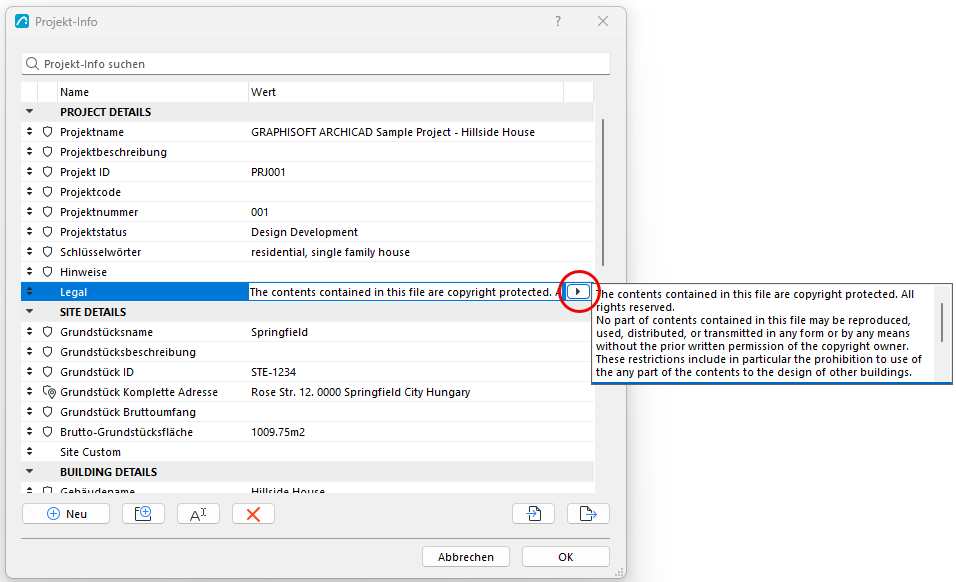
Task: Confirm the dialog with OK
Action: click(566, 556)
